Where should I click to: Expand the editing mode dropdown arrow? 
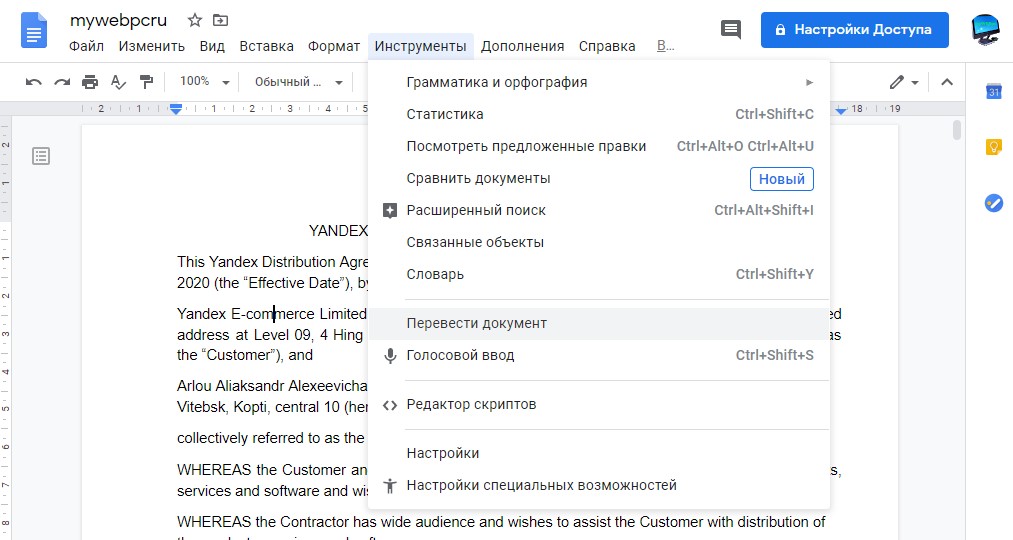(x=915, y=83)
